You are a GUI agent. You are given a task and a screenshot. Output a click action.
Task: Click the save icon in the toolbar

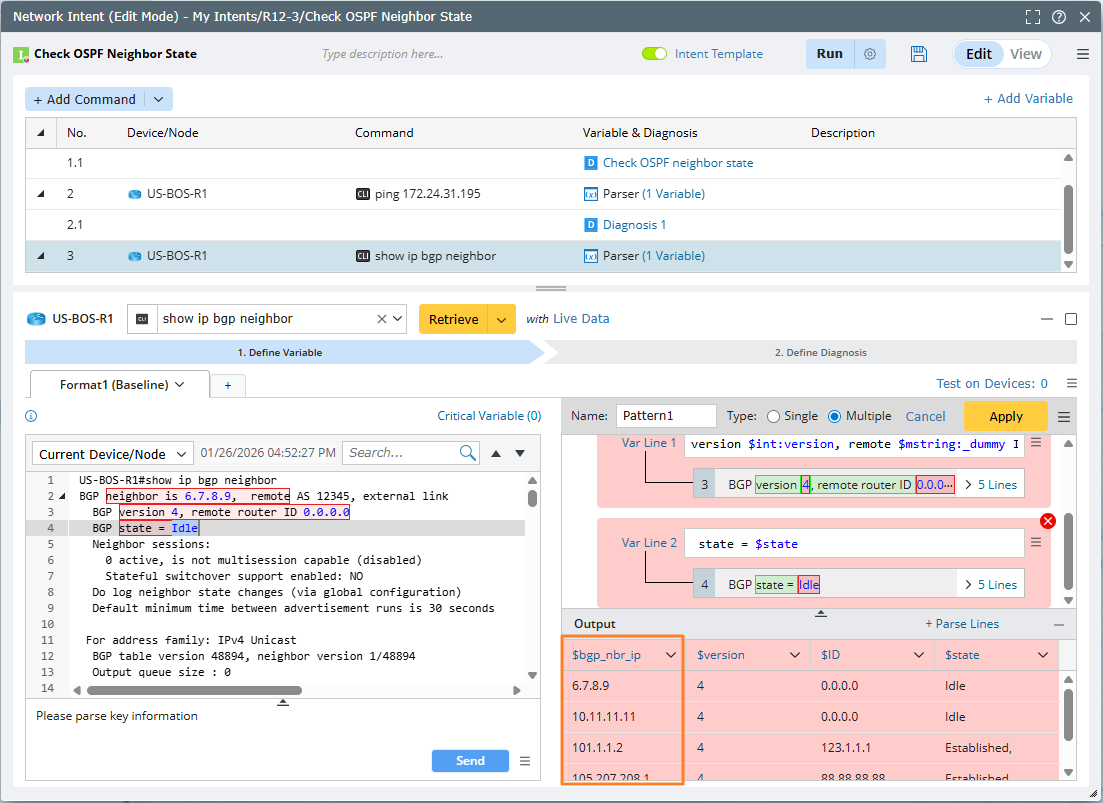tap(918, 54)
